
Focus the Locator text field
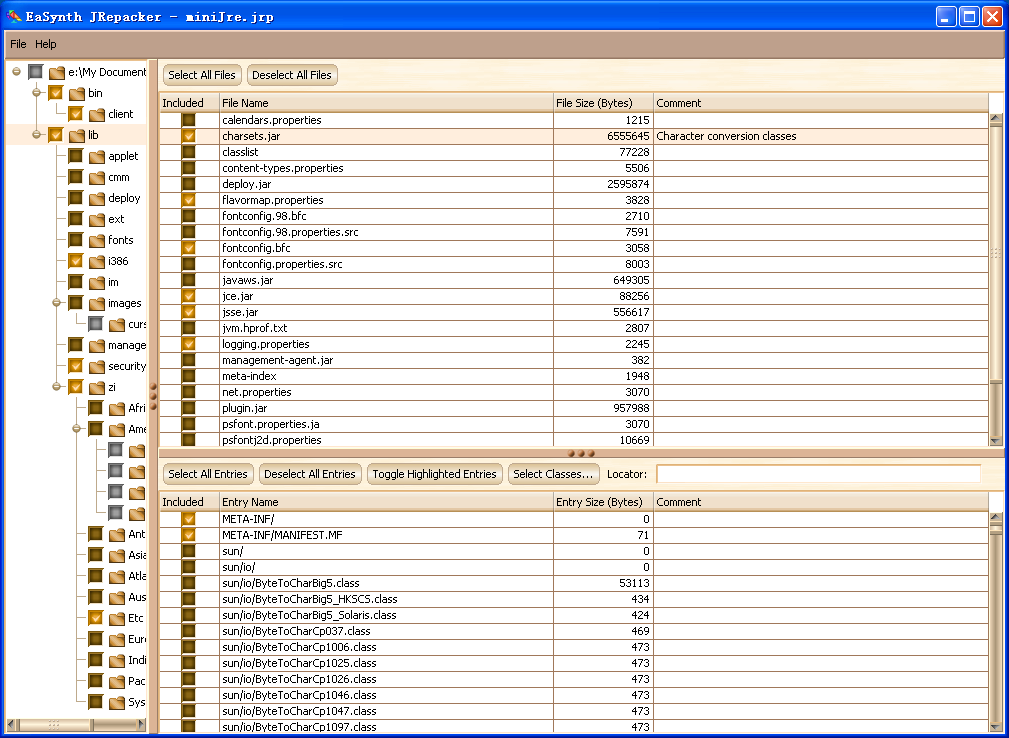click(818, 474)
